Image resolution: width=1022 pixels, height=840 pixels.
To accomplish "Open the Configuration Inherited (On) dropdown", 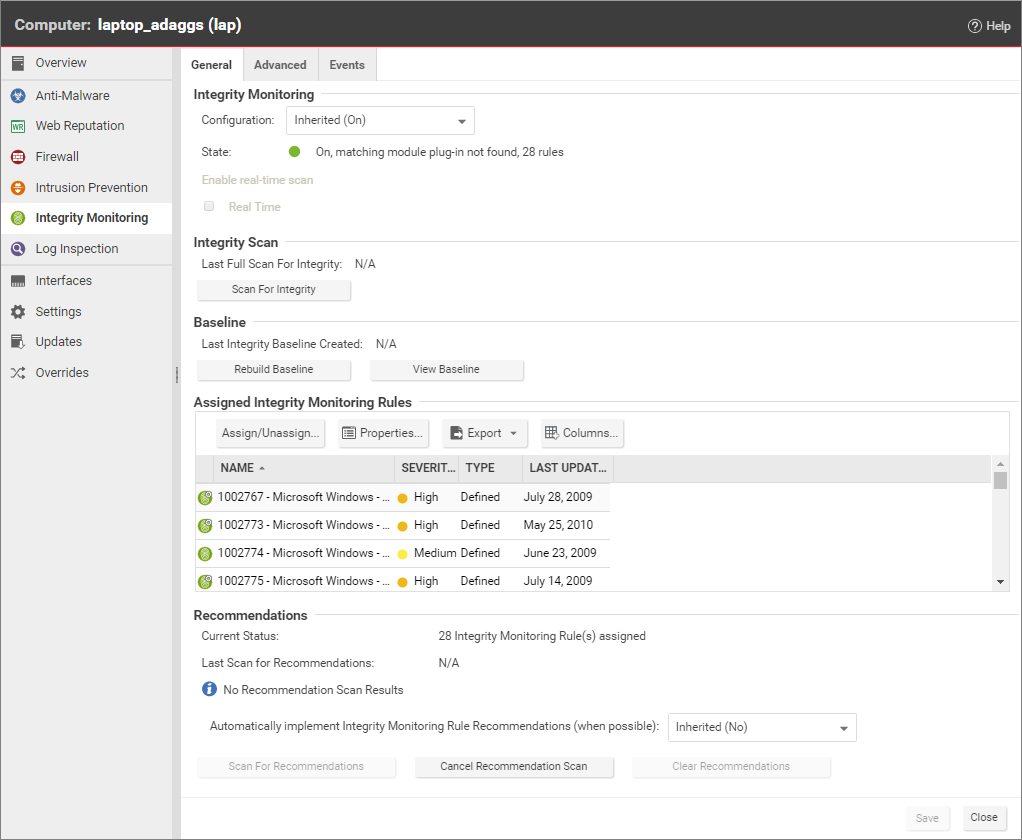I will (x=380, y=120).
